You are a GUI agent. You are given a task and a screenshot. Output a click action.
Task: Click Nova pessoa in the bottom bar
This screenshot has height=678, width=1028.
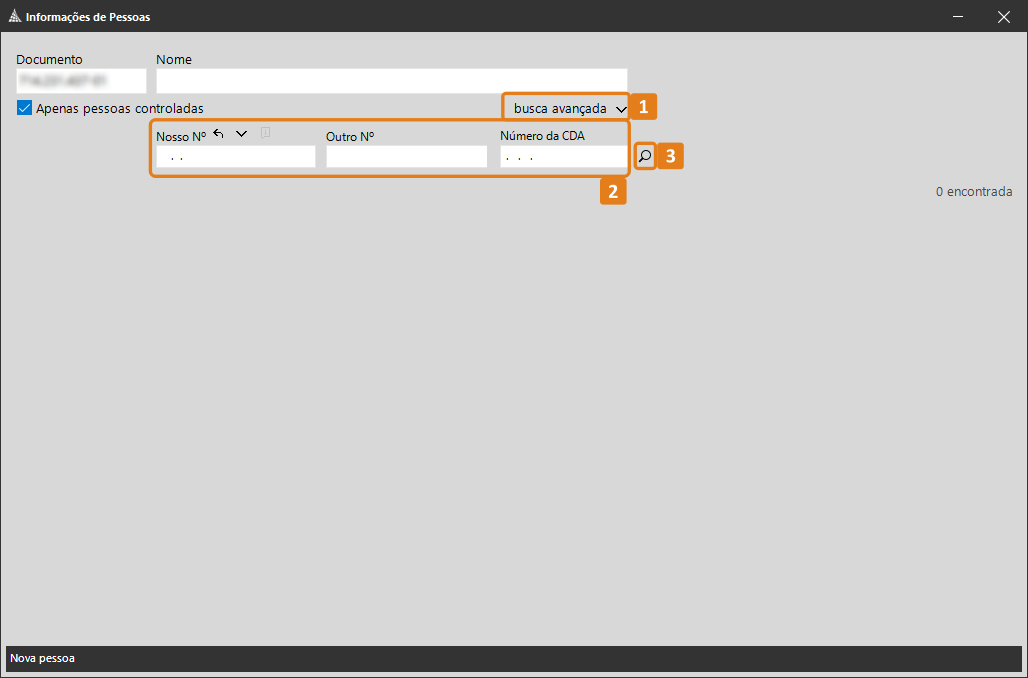pyautogui.click(x=42, y=658)
